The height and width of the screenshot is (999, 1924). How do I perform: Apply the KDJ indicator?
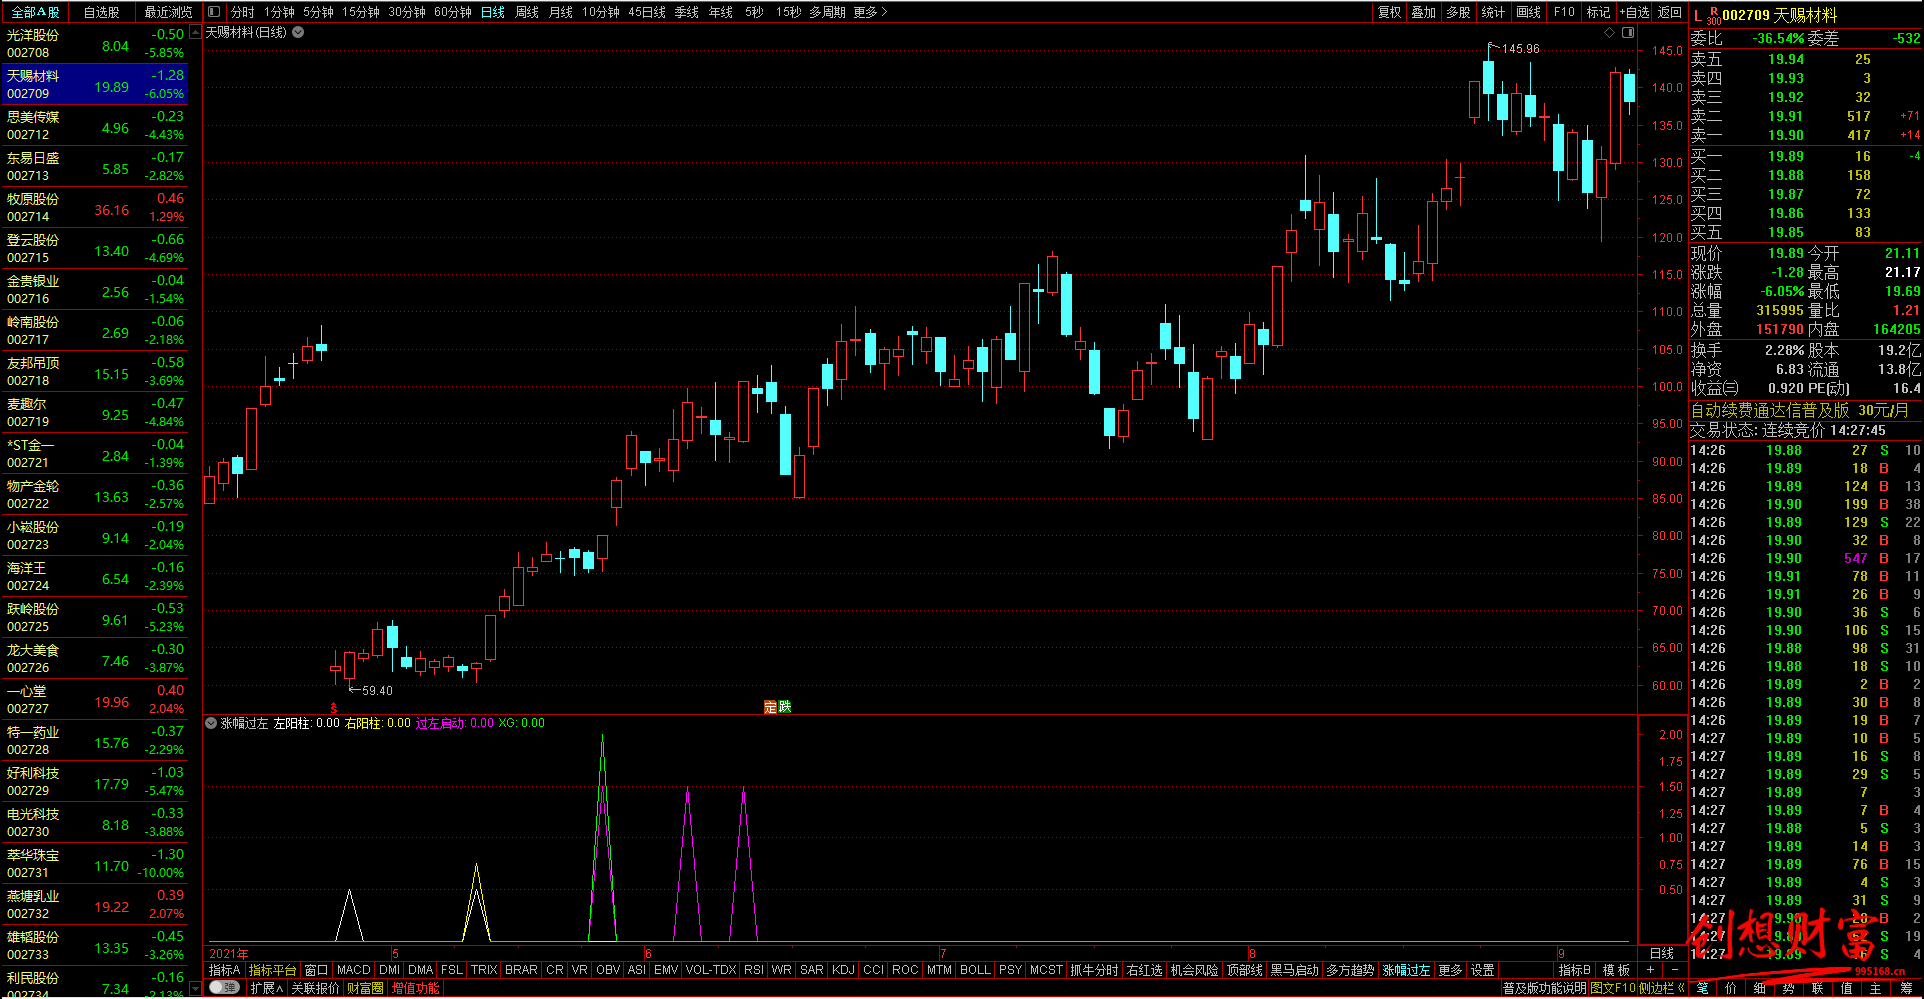coord(843,970)
